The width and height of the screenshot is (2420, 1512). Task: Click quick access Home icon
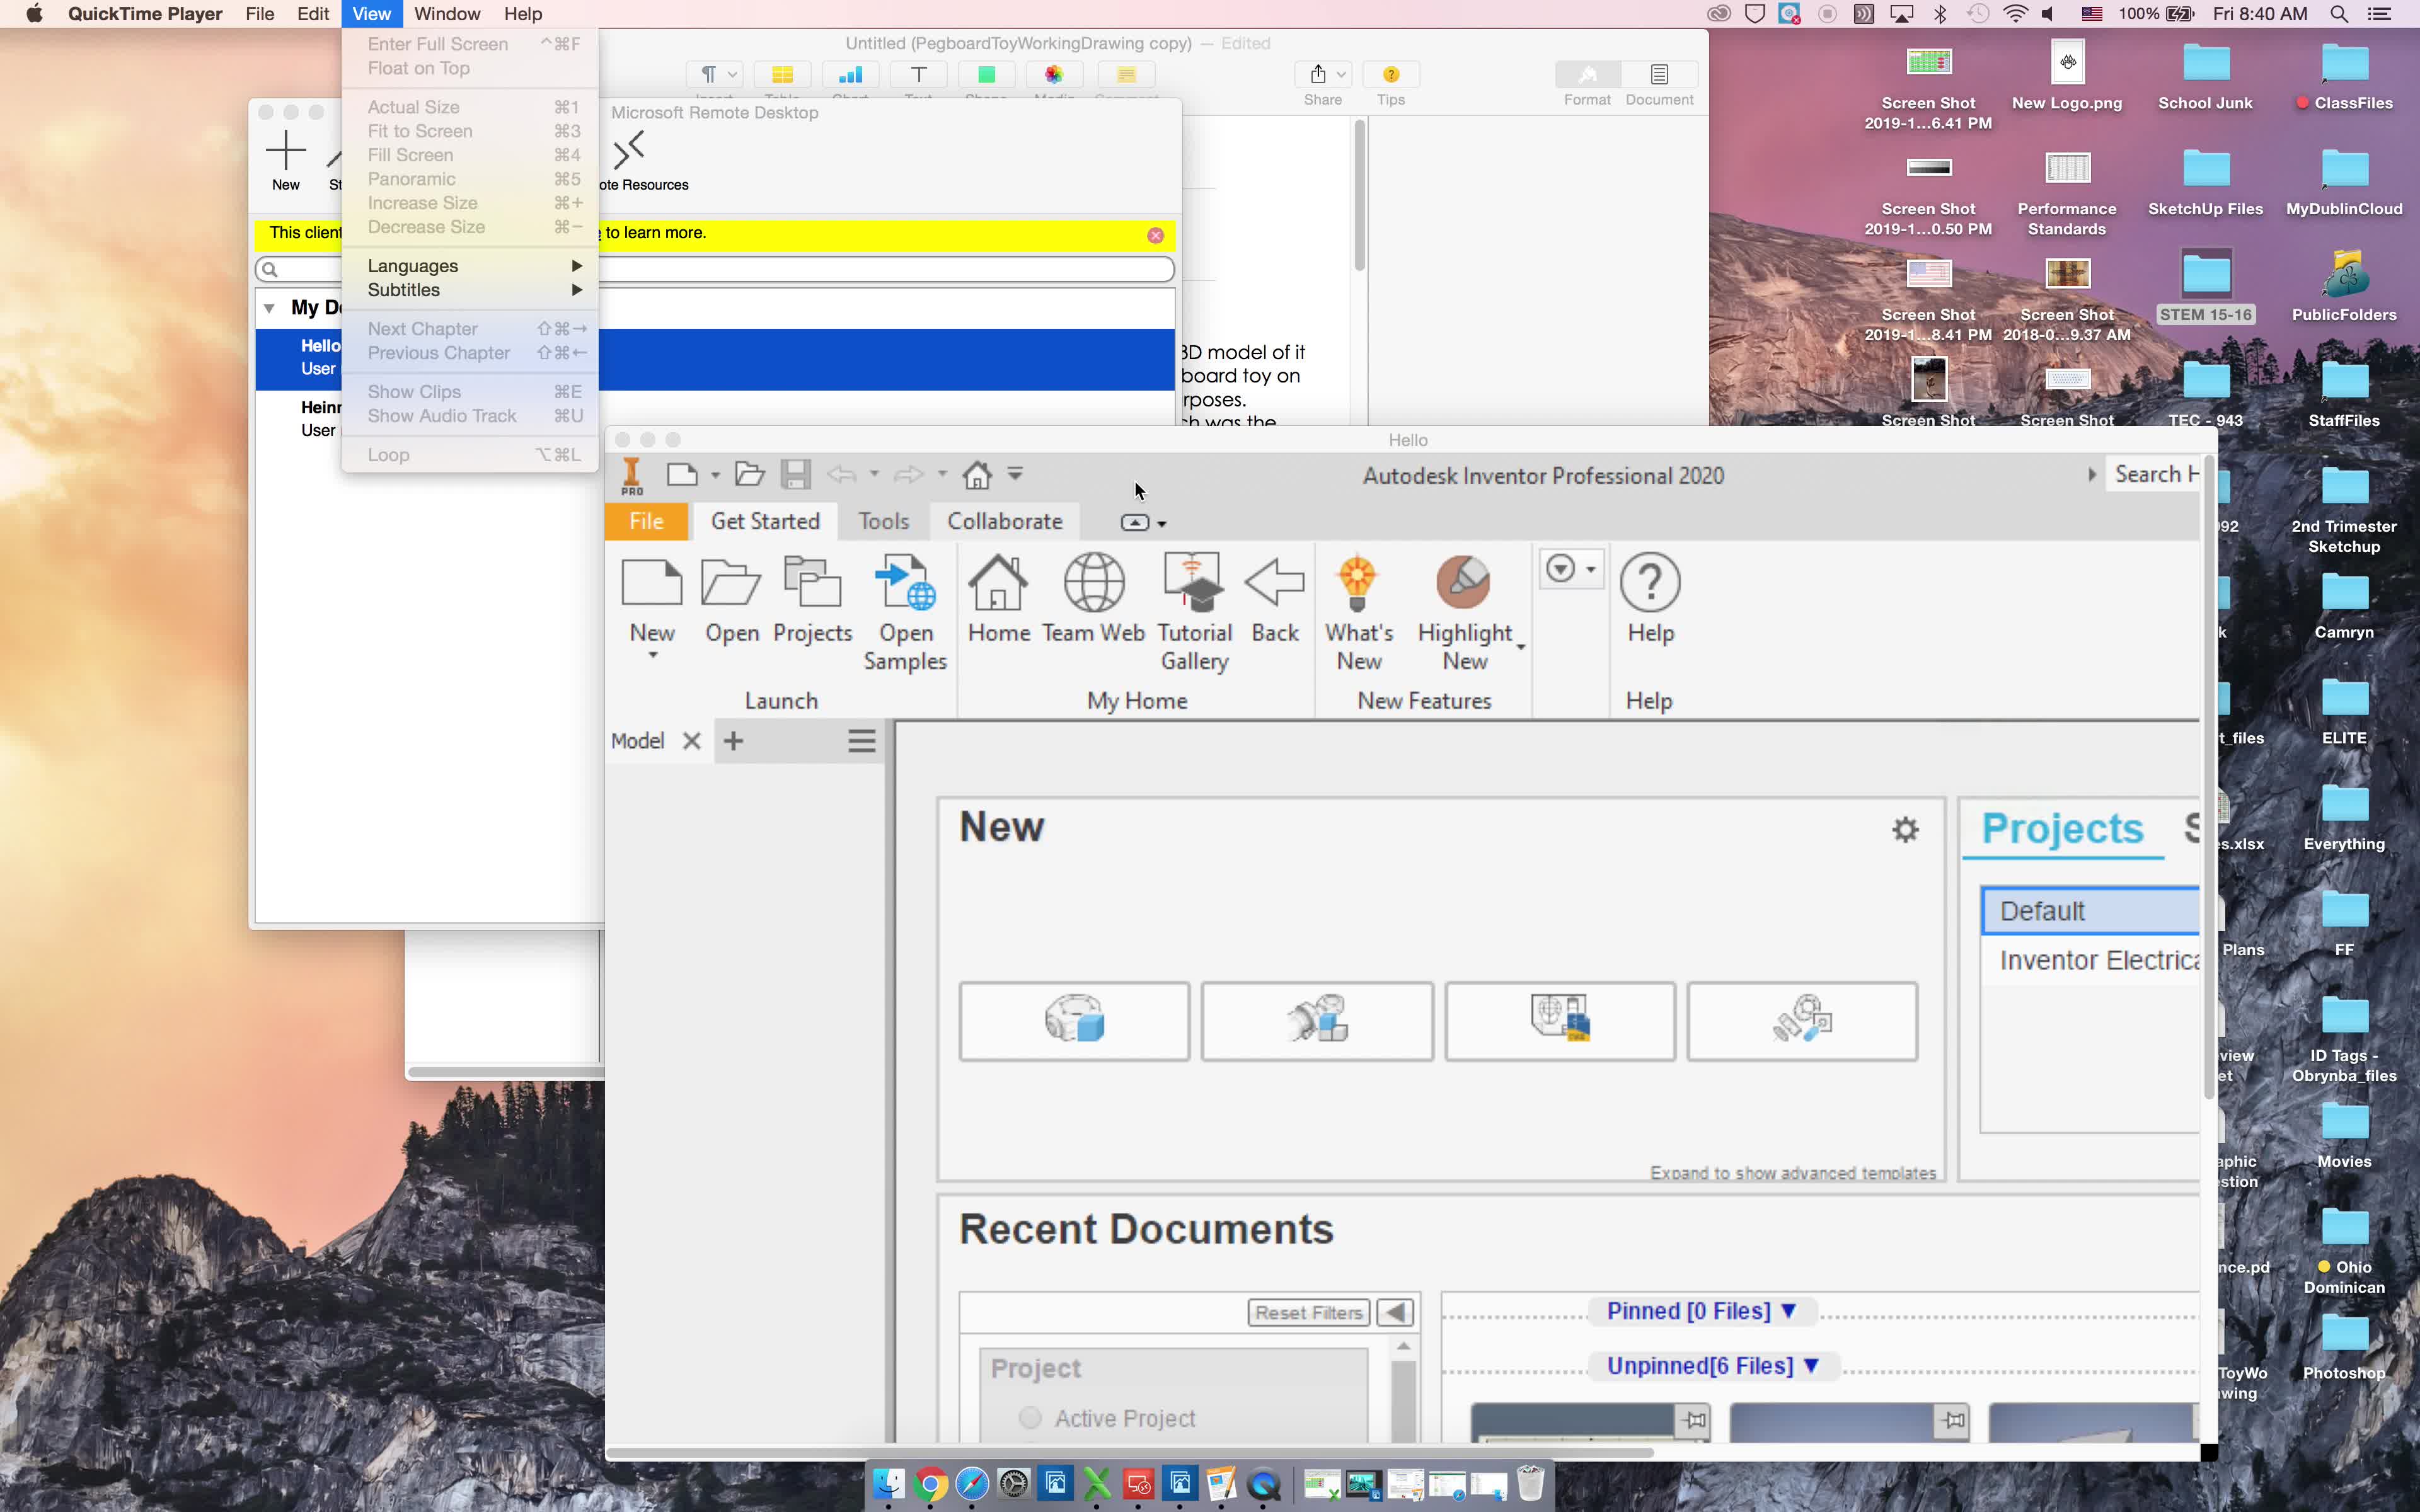coord(977,474)
